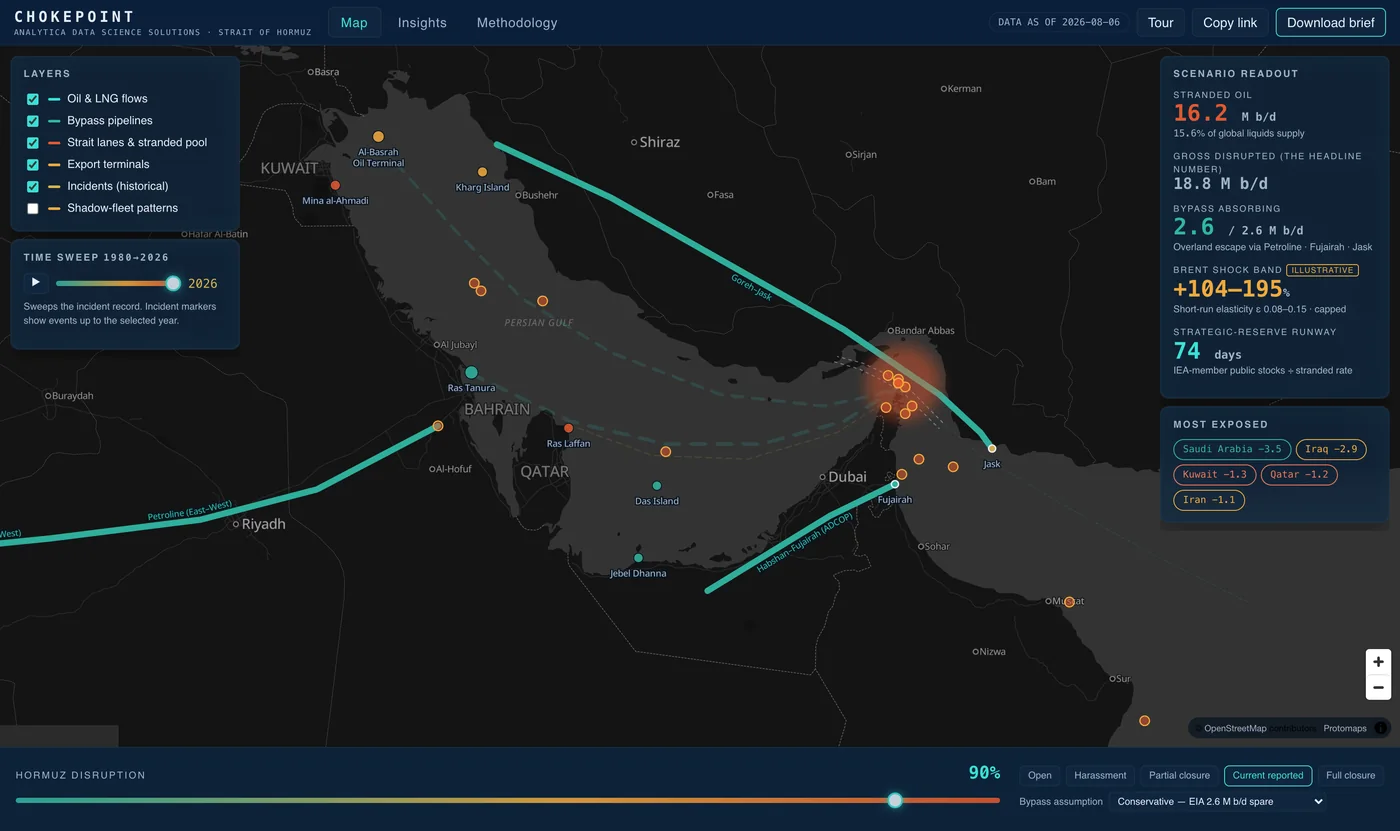Image resolution: width=1400 pixels, height=831 pixels.
Task: Click the Goreh-Jask pipeline label
Action: coord(751,287)
